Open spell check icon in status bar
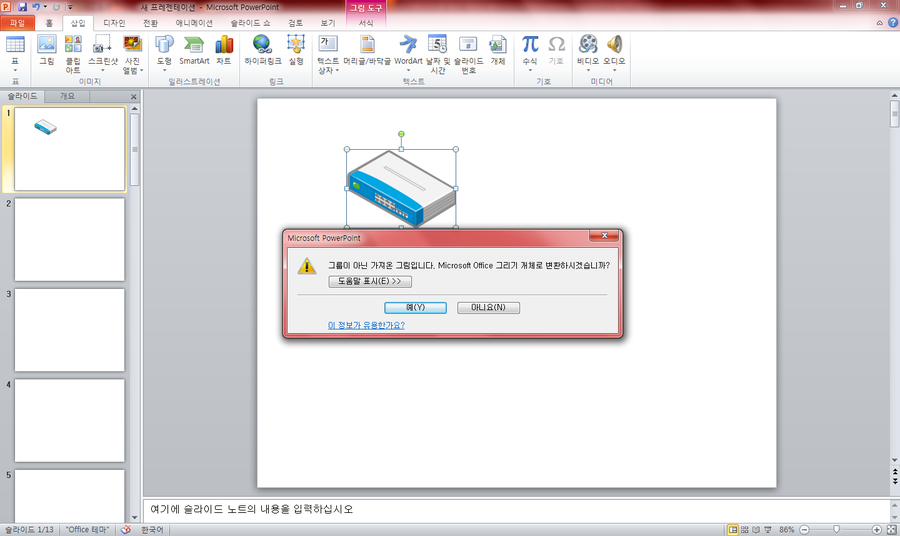 tap(126, 529)
